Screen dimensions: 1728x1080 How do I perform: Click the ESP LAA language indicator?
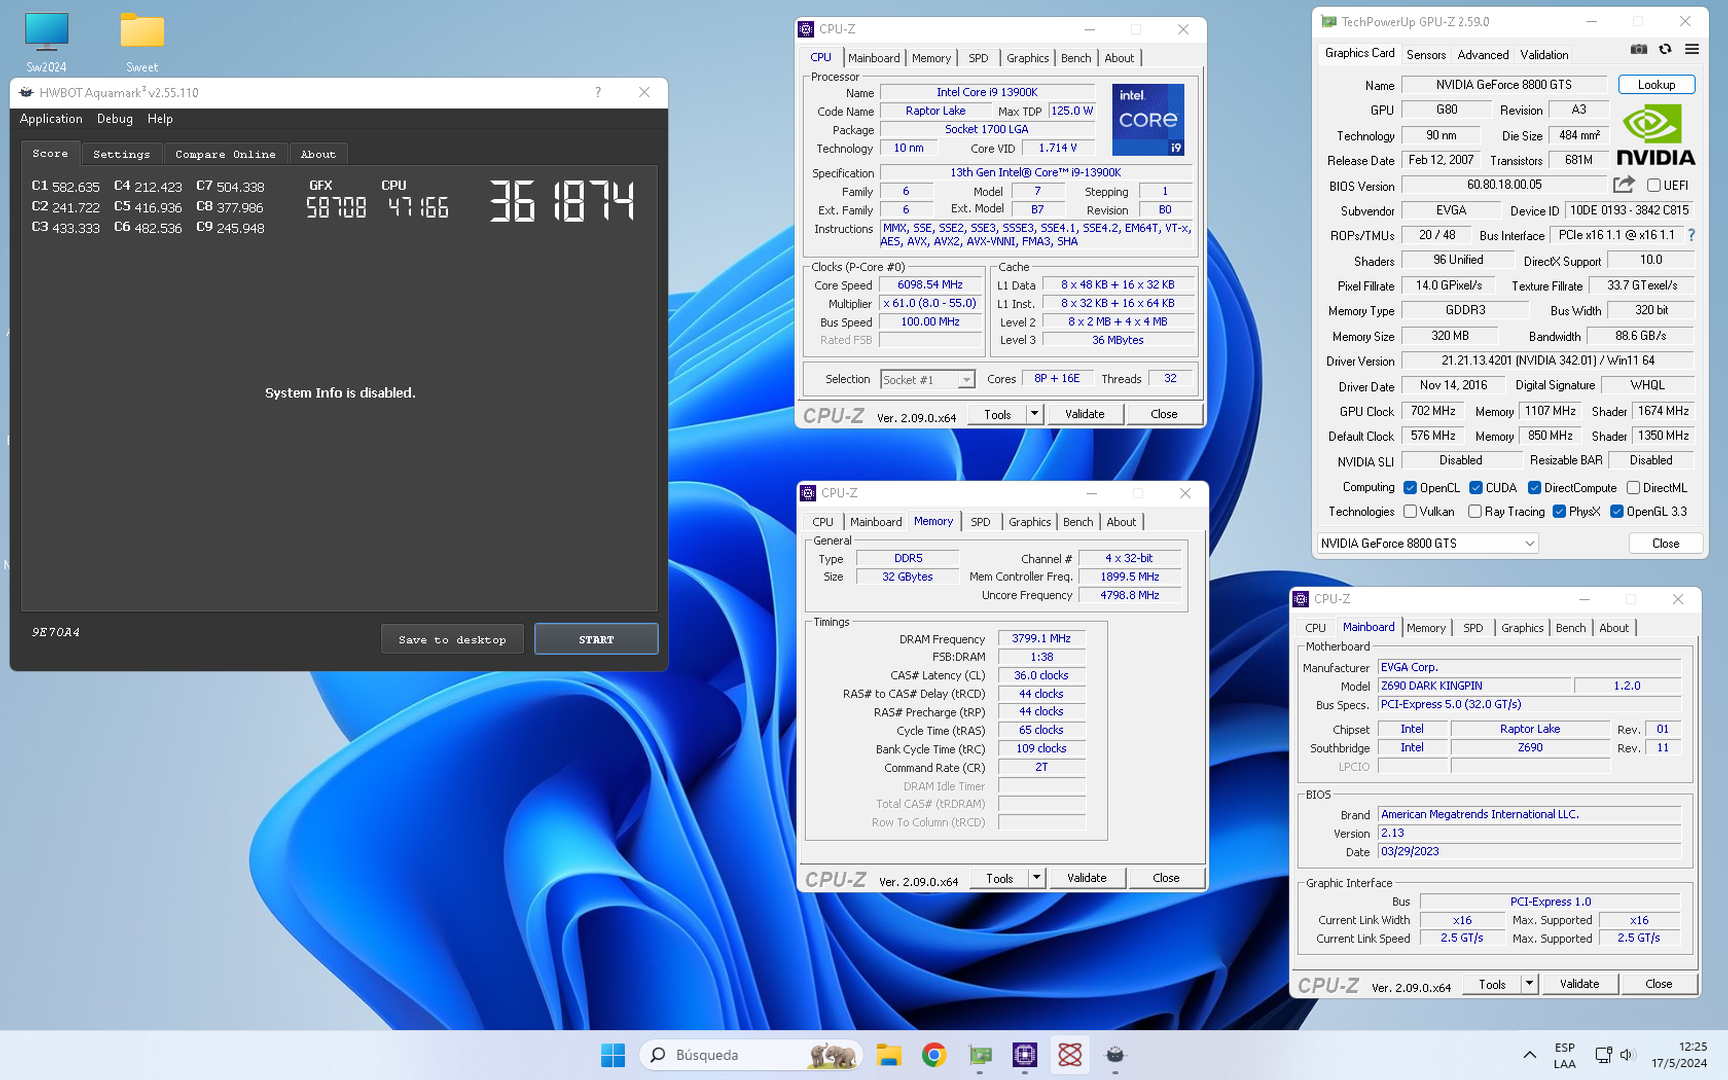tap(1565, 1055)
